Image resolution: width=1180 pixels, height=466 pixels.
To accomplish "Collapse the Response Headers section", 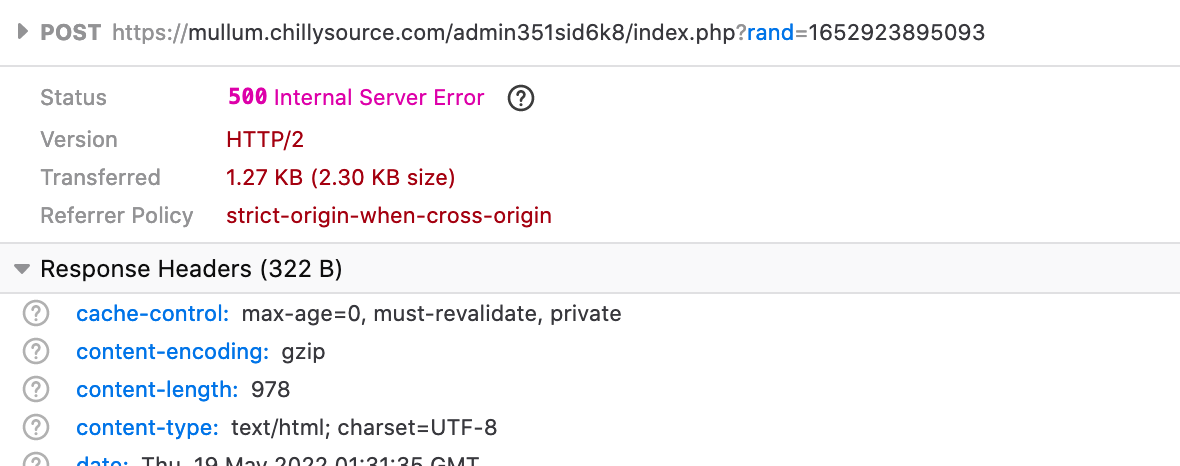I will (21, 269).
